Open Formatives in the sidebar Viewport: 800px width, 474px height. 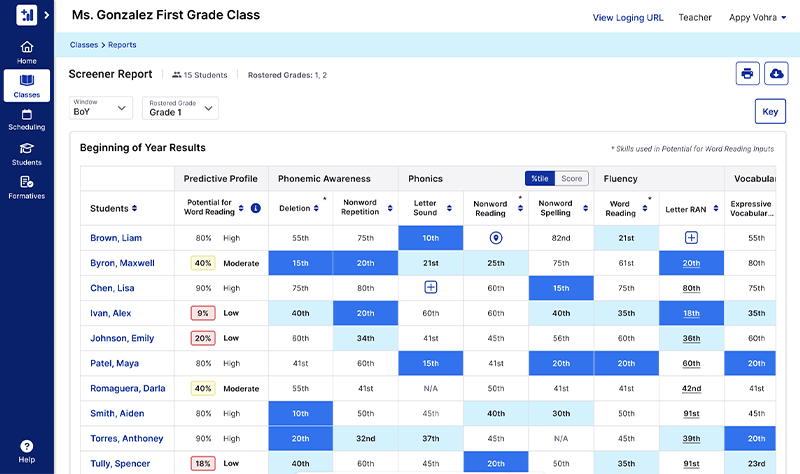point(27,188)
